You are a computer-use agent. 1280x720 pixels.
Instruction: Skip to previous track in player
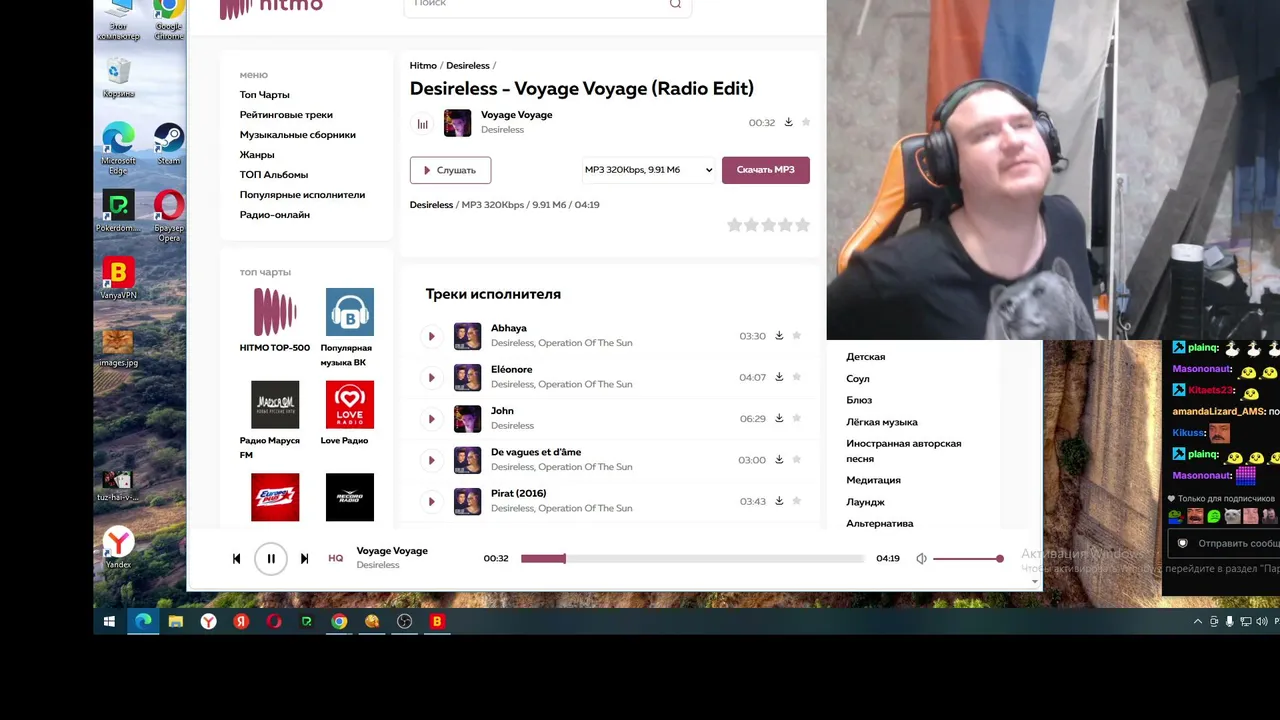[x=237, y=559]
